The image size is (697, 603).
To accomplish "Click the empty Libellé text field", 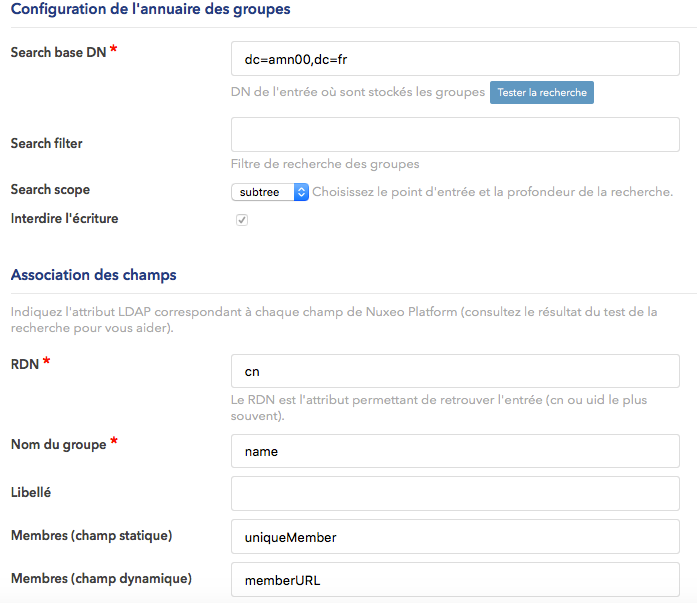I will (455, 493).
